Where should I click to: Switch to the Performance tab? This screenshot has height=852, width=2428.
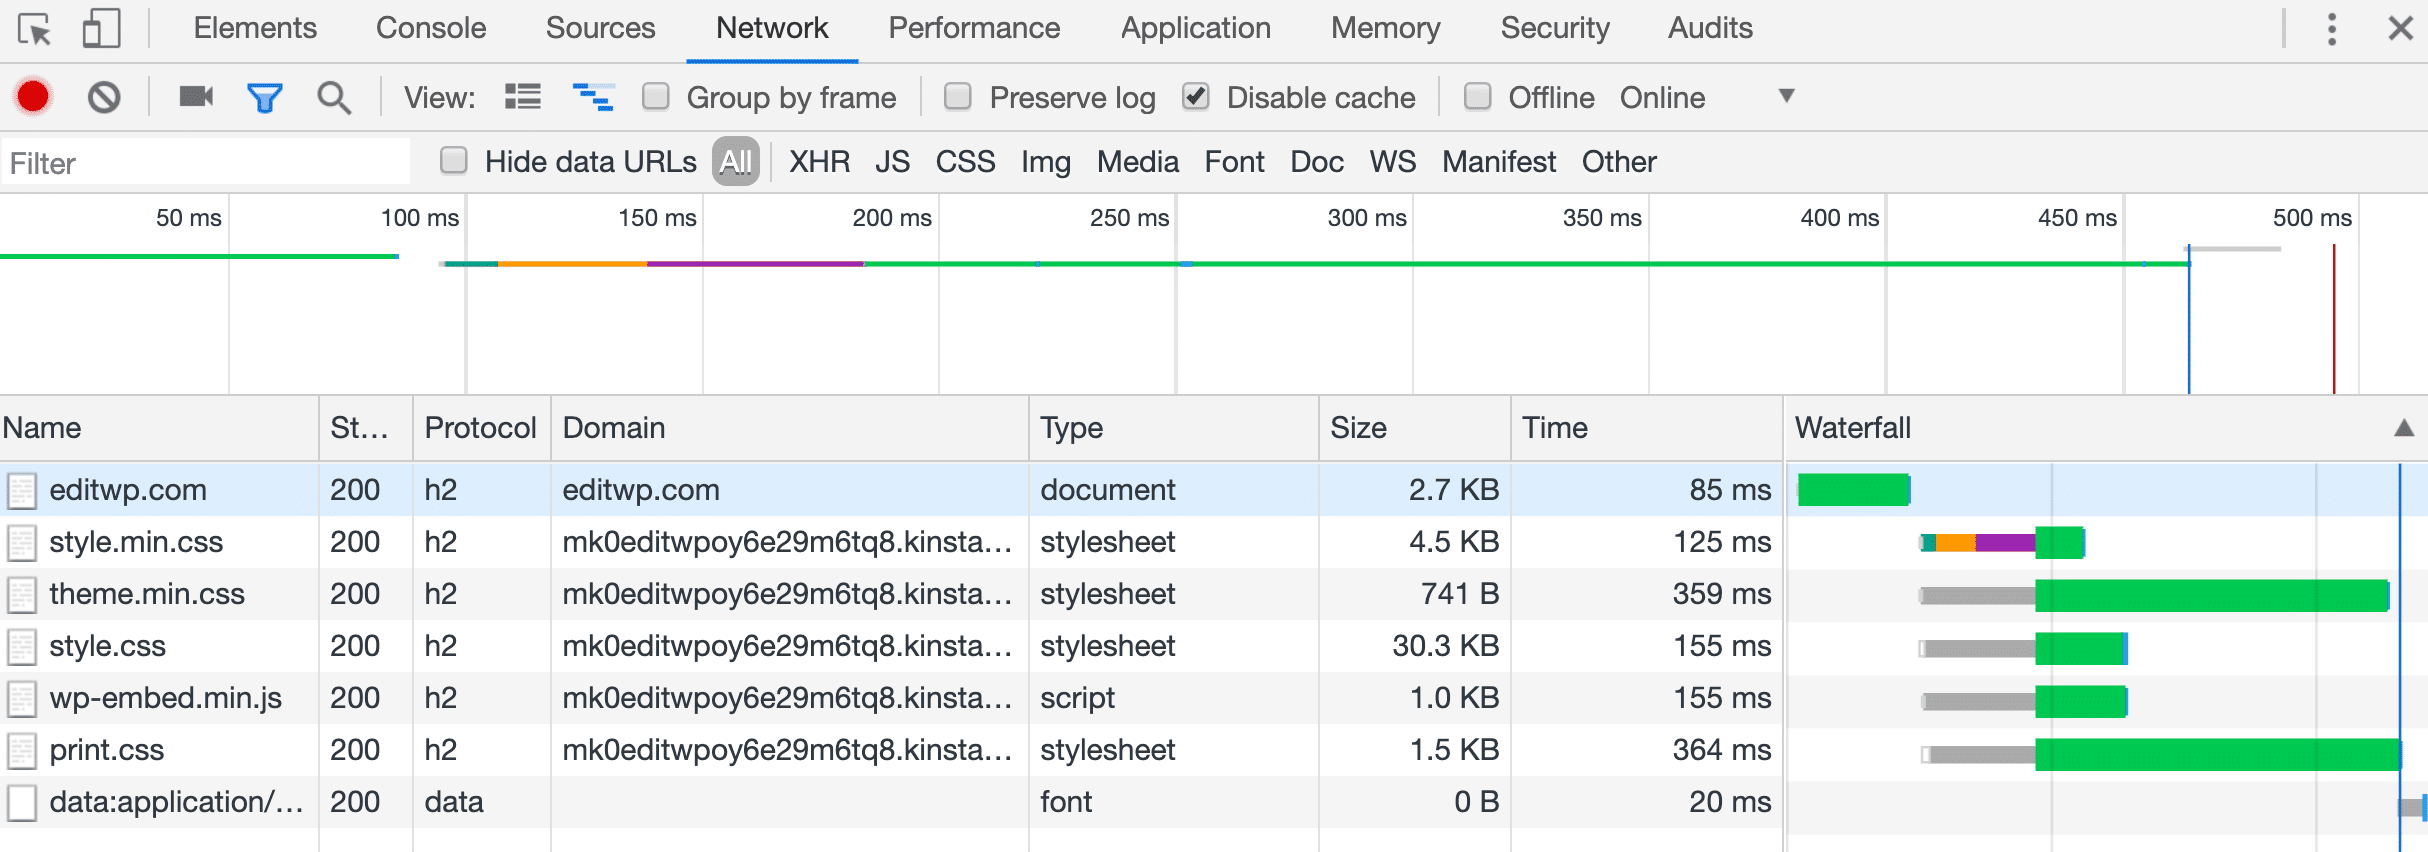(973, 28)
